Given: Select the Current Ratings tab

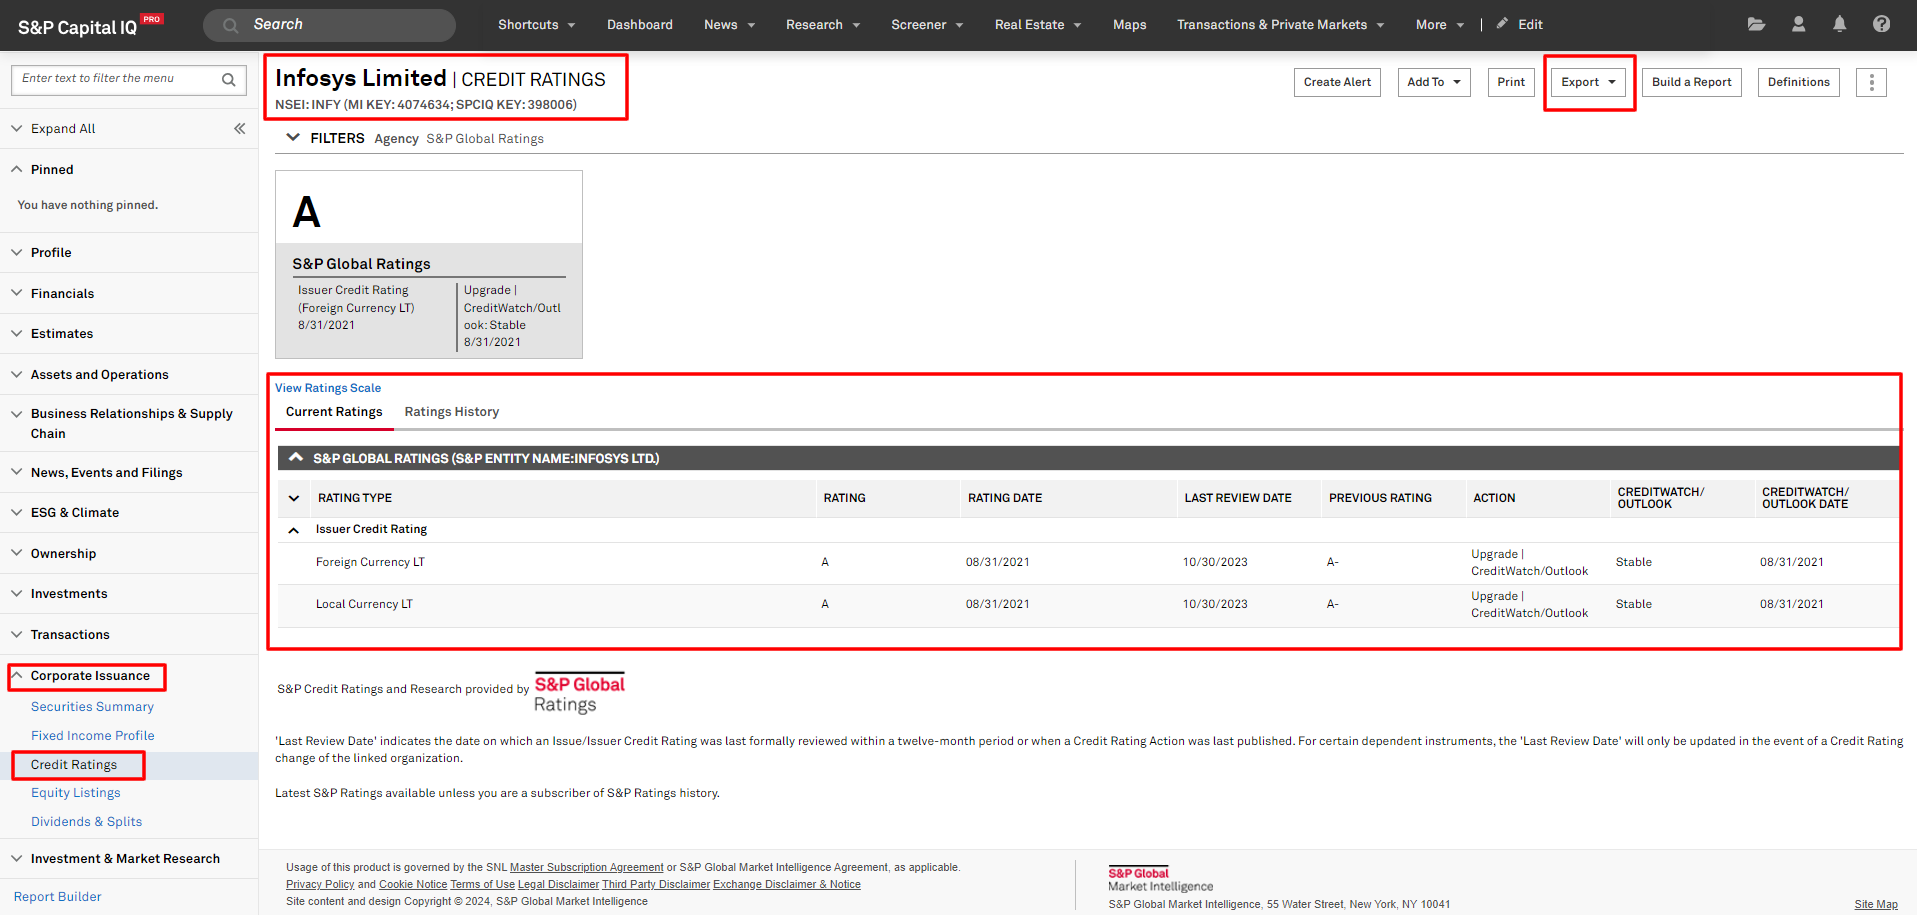Looking at the screenshot, I should tap(334, 412).
